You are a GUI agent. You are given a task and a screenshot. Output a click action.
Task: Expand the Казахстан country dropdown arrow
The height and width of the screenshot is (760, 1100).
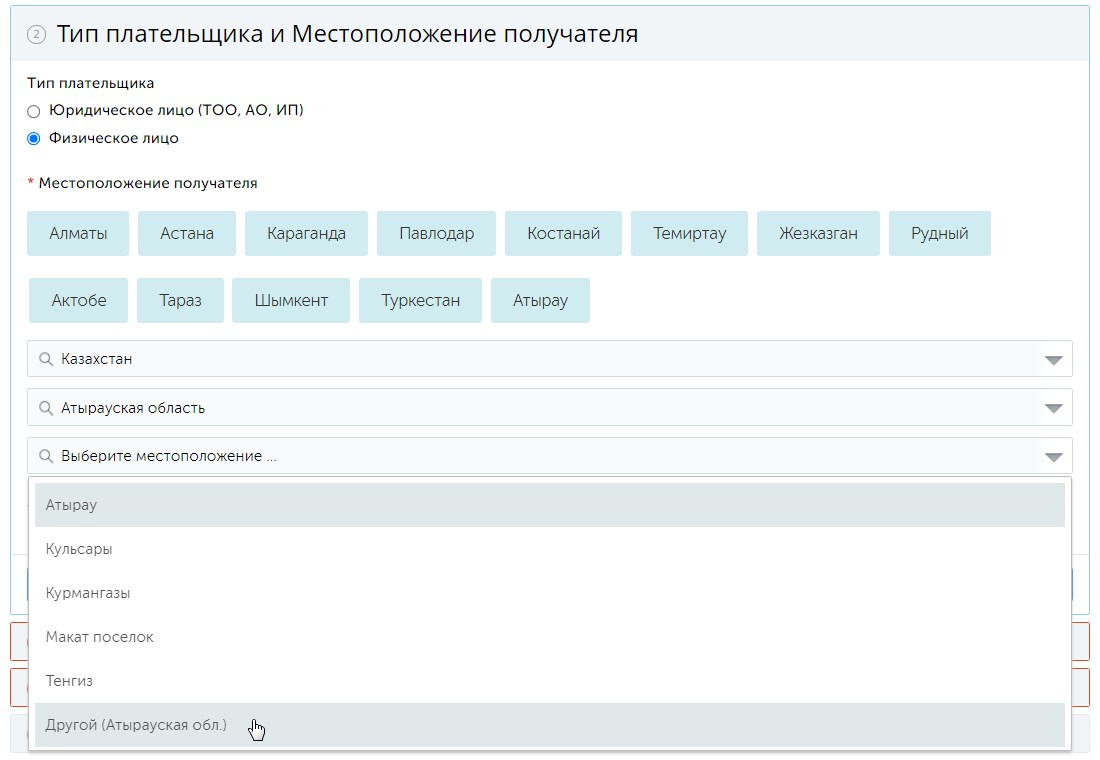coord(1053,360)
